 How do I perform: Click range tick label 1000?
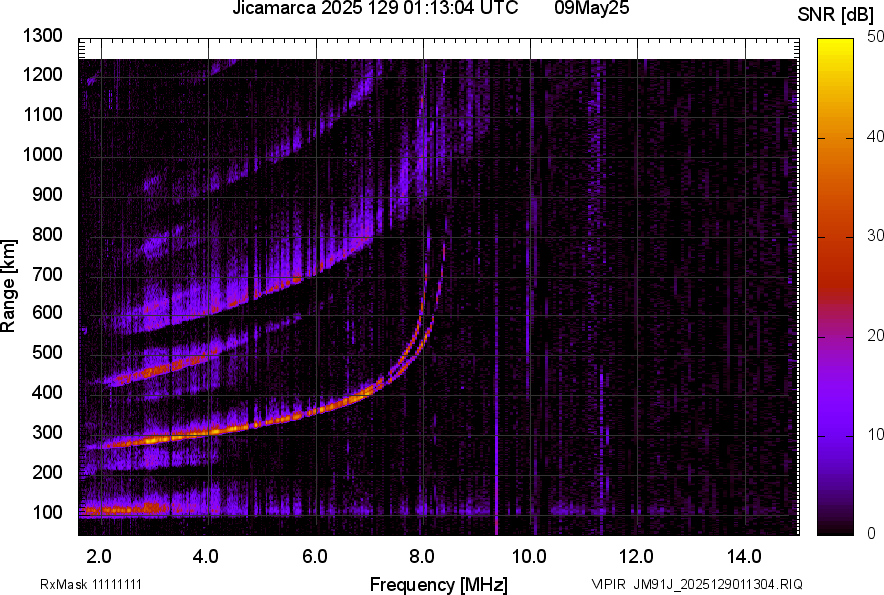(42, 154)
